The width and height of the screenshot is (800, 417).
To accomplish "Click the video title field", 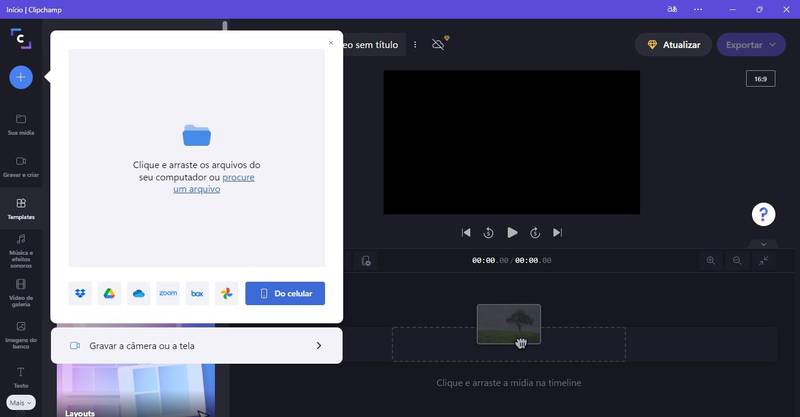I will tap(374, 45).
